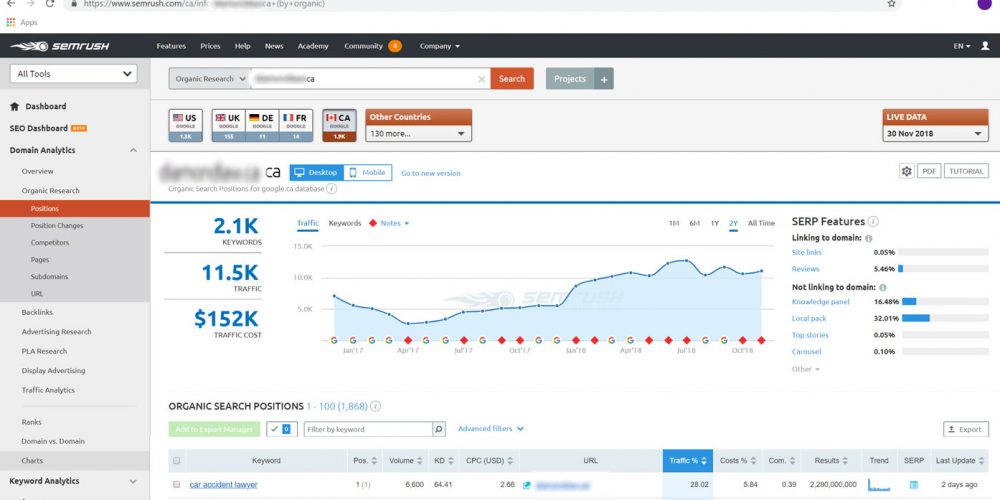Open report settings gear icon

(x=906, y=171)
